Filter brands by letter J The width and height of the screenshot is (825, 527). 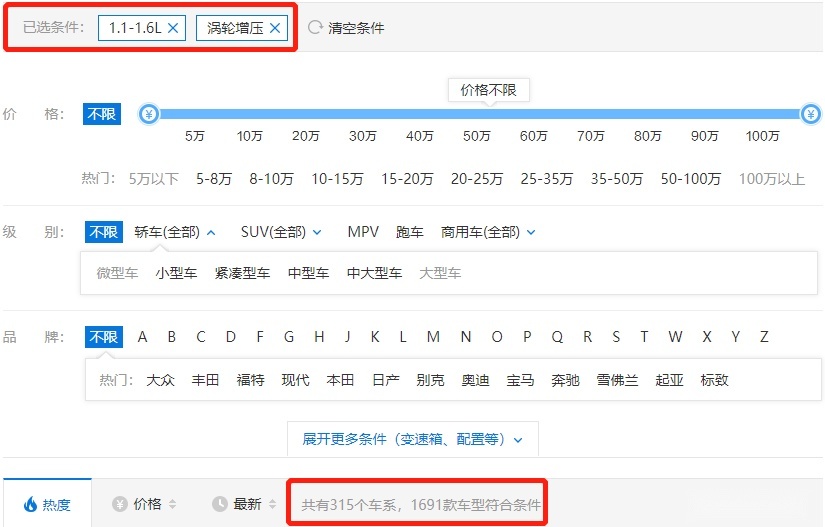coord(347,337)
